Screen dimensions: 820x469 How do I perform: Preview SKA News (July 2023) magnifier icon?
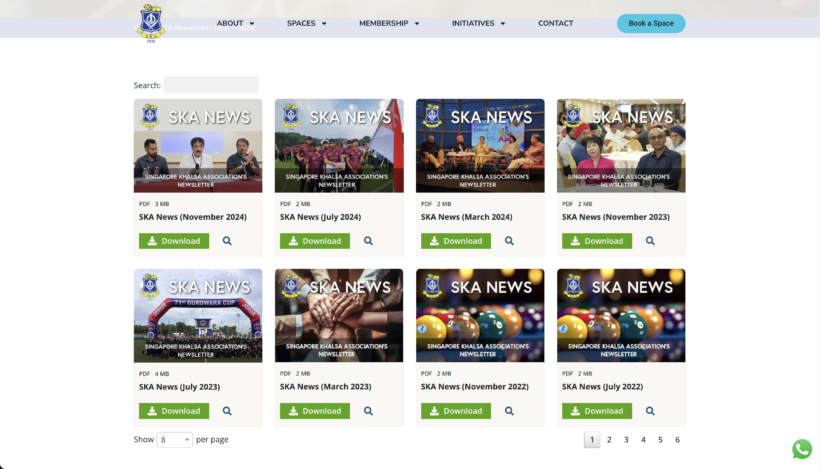[227, 411]
